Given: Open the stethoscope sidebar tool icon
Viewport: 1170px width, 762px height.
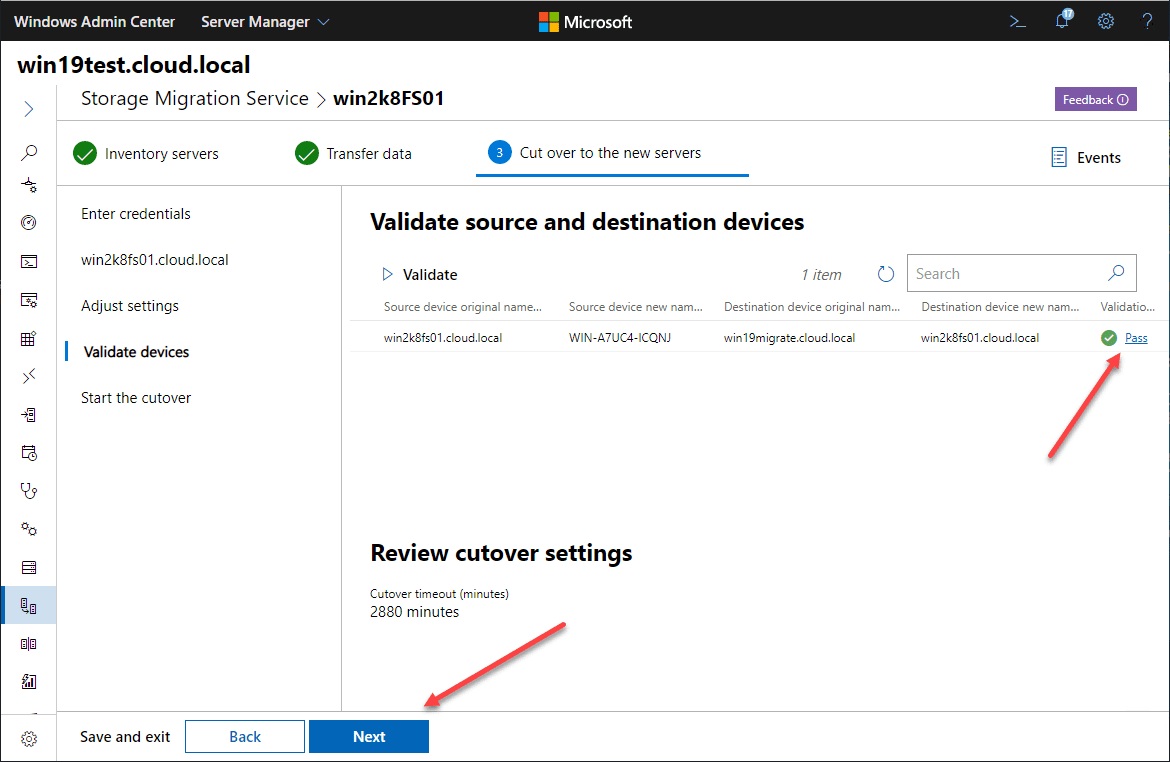Looking at the screenshot, I should pyautogui.click(x=29, y=491).
